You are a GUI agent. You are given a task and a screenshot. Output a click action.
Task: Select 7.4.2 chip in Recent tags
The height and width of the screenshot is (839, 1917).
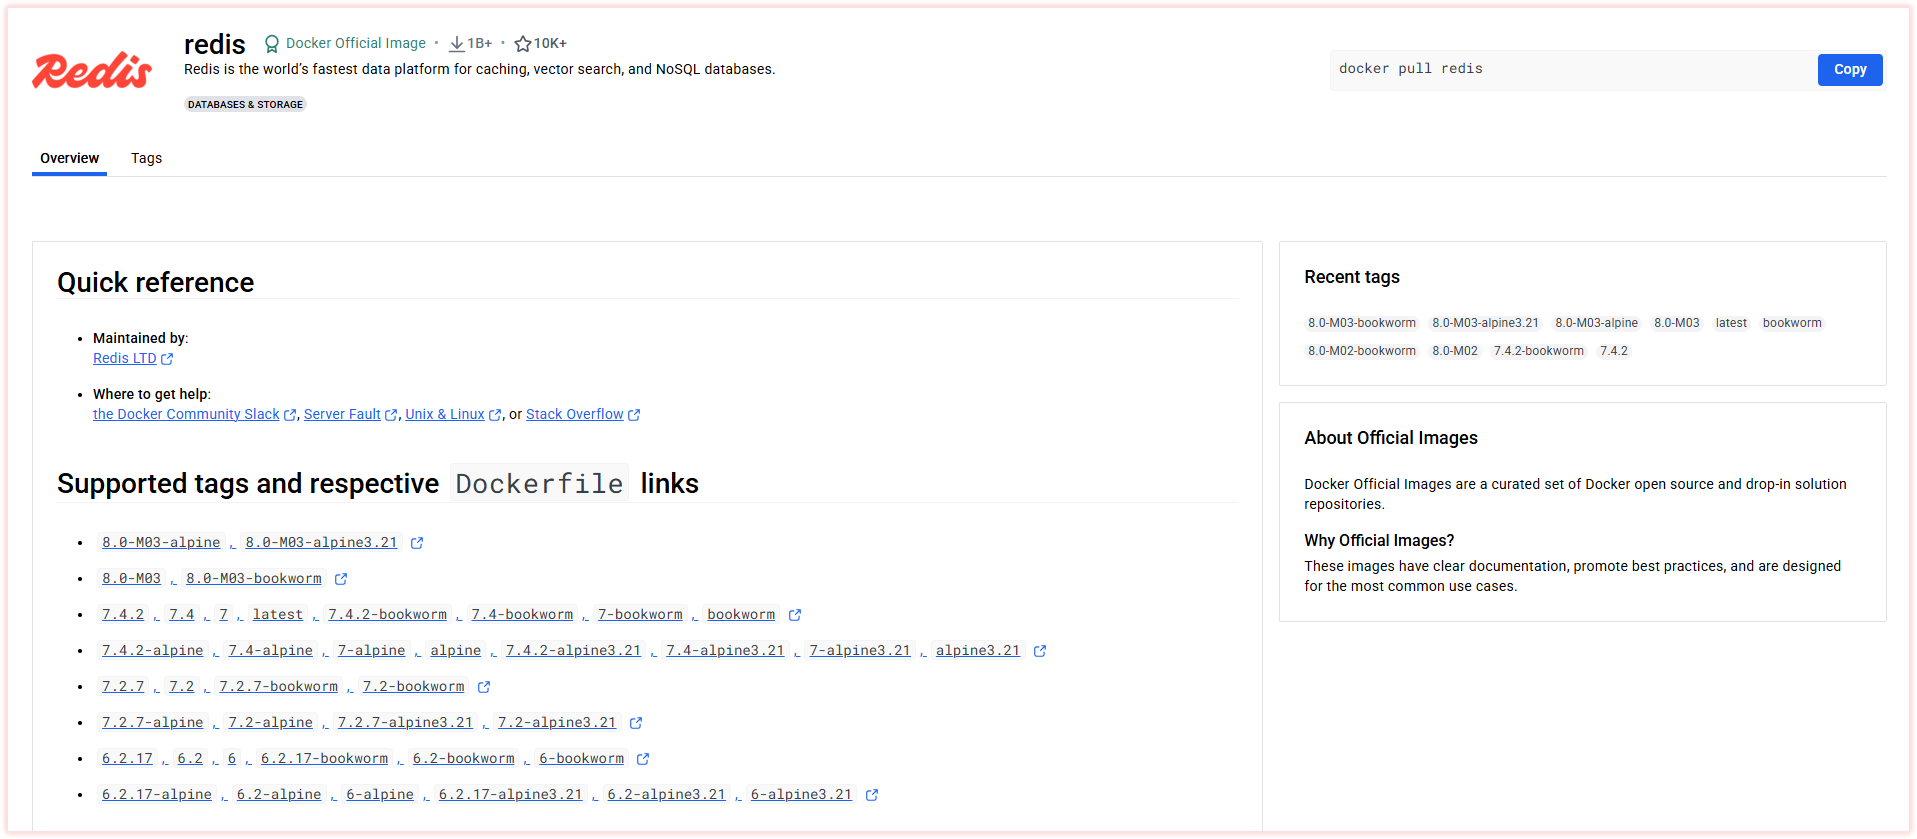[1614, 351]
